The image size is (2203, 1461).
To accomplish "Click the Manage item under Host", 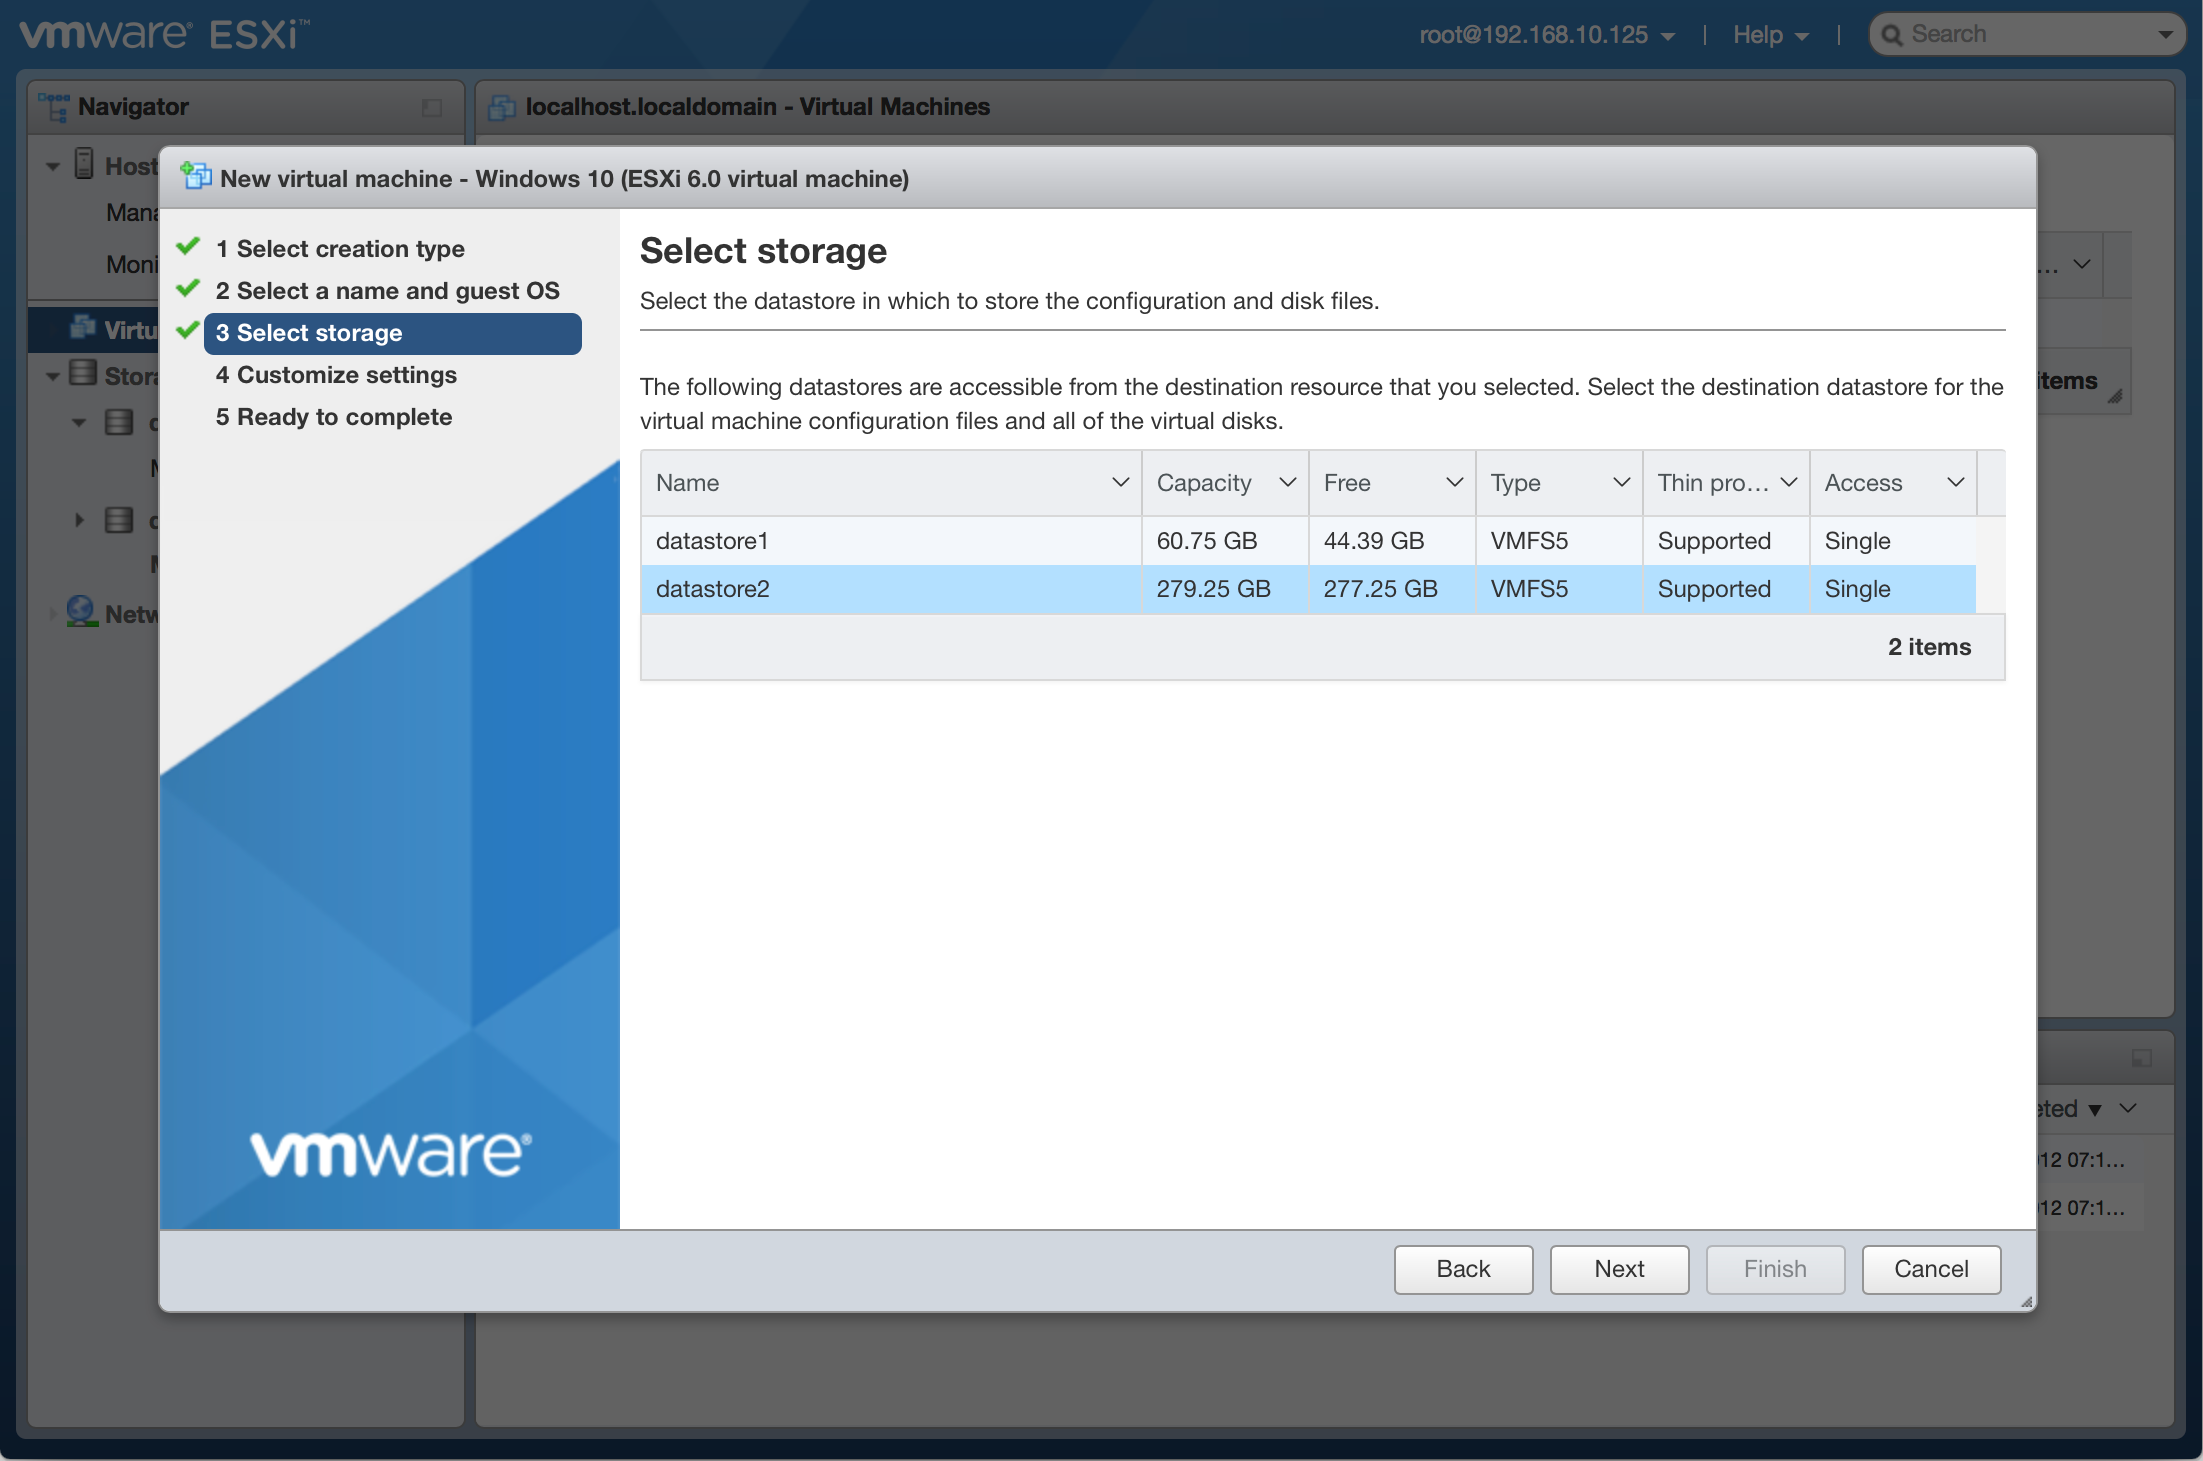I will pos(132,213).
